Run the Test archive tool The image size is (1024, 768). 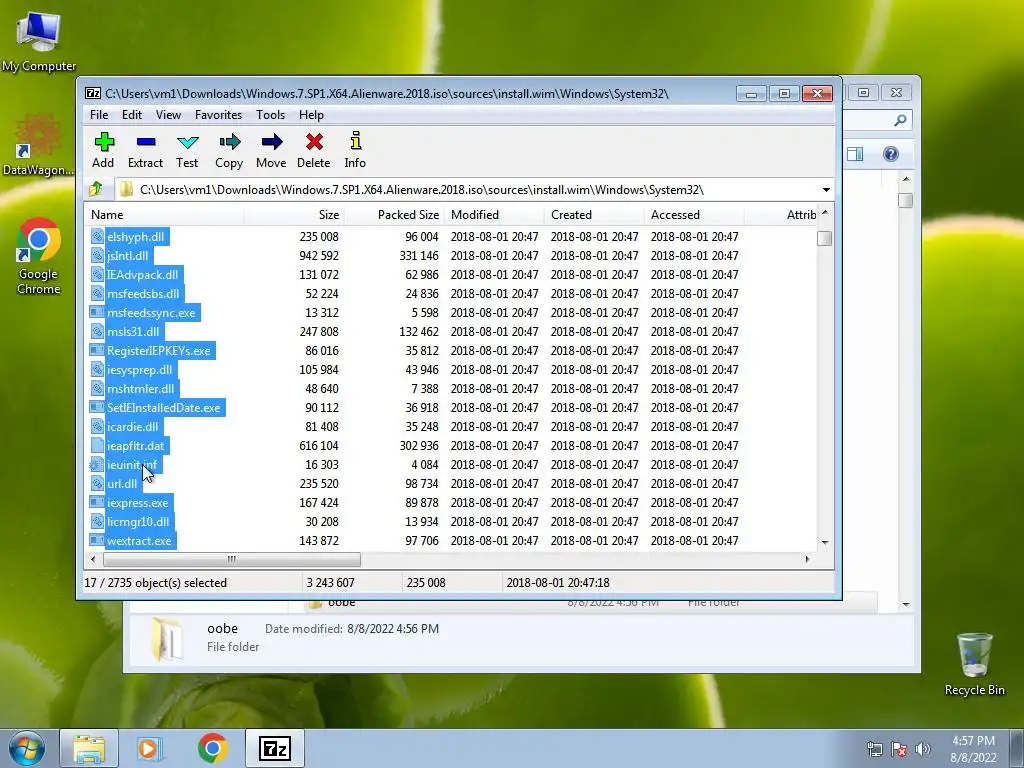click(x=187, y=142)
